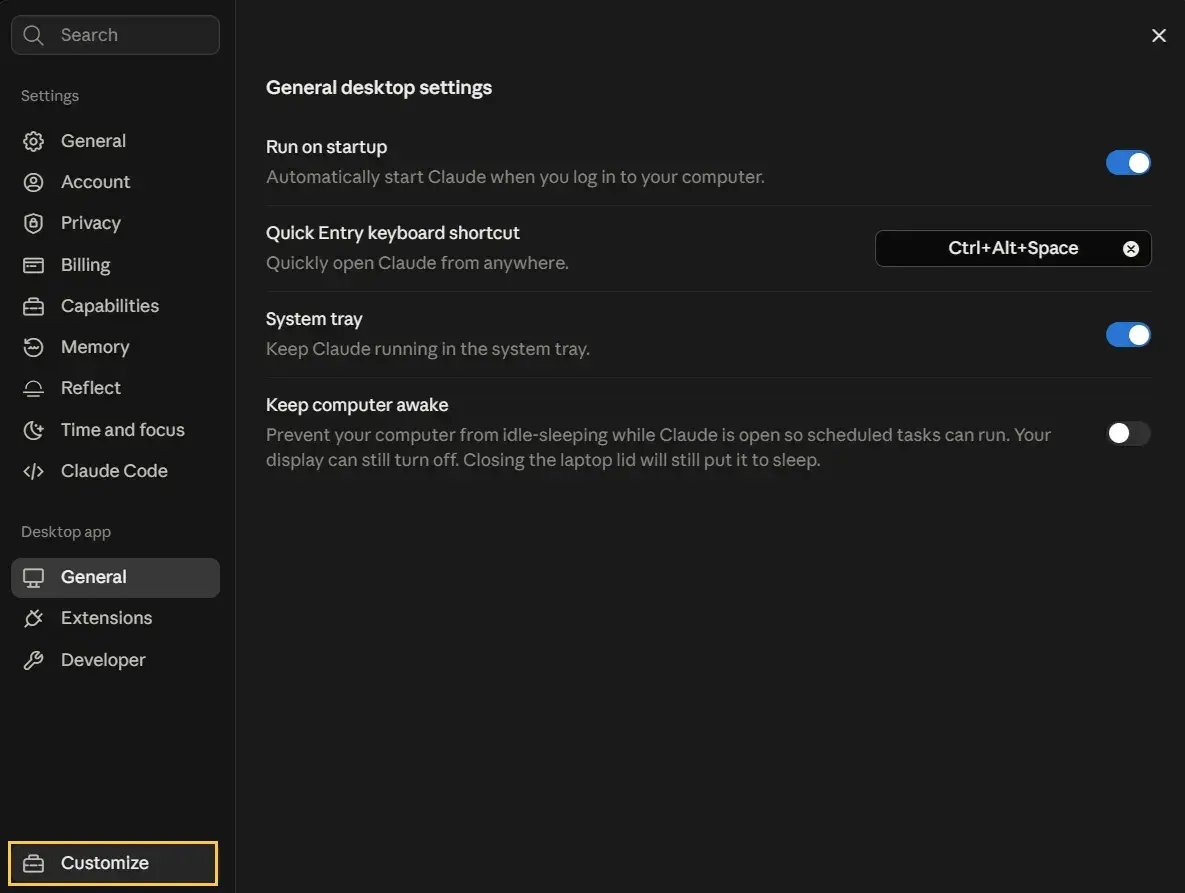Click the toolbox icon beside Capabilities
This screenshot has height=893, width=1185.
(x=33, y=306)
